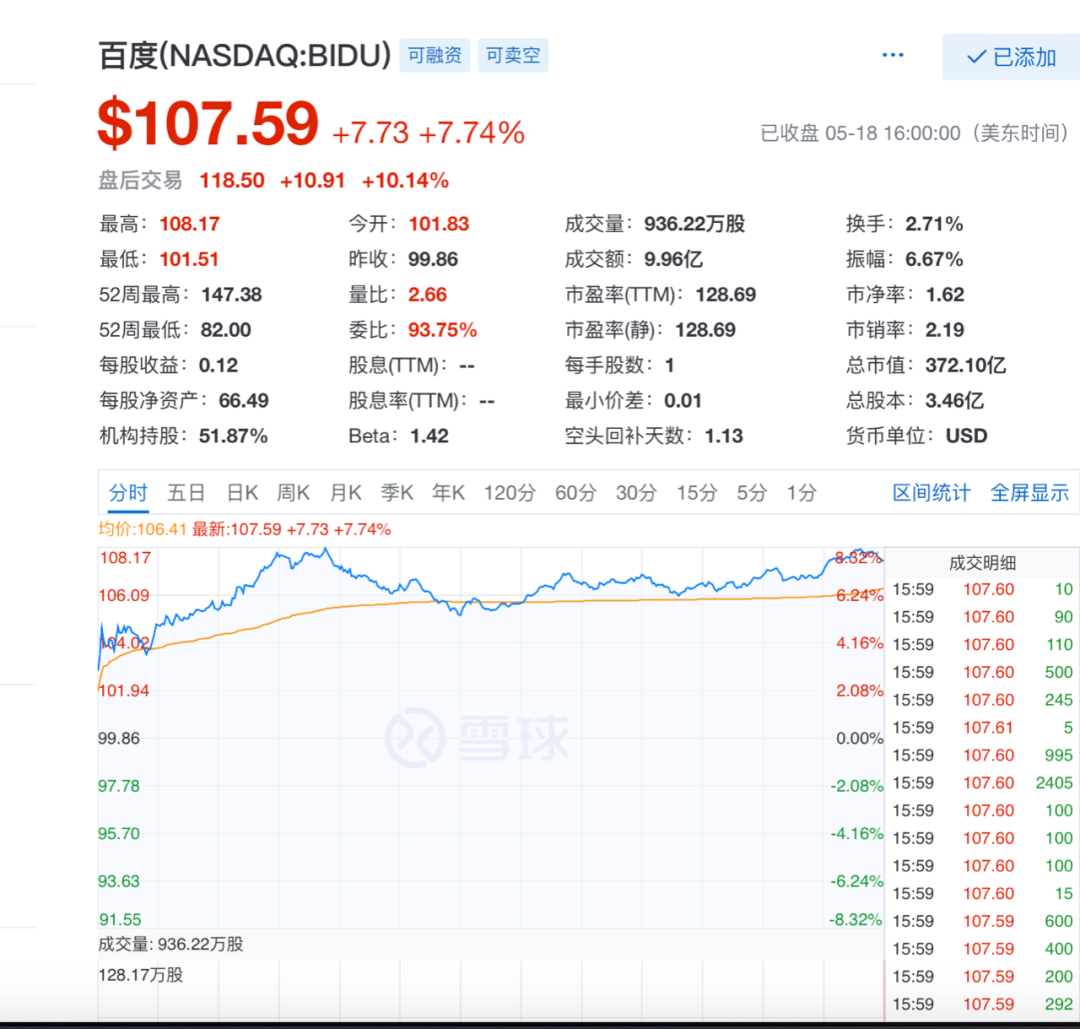This screenshot has width=1080, height=1029.
Task: Click the 可卖空 tag
Action: pyautogui.click(x=513, y=55)
